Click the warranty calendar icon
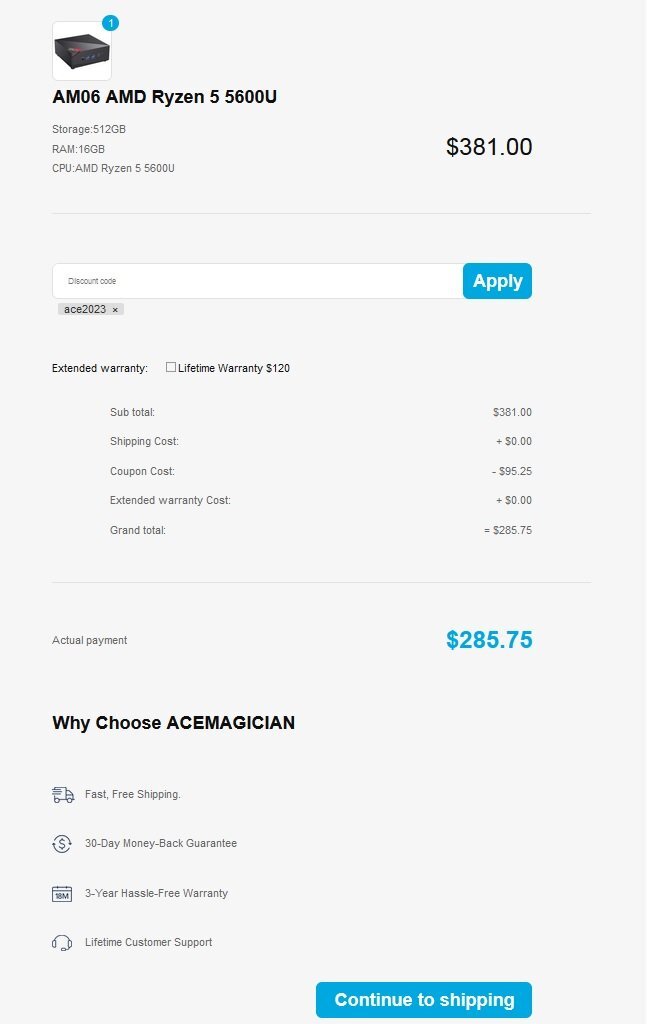The height and width of the screenshot is (1024, 647). coord(62,894)
